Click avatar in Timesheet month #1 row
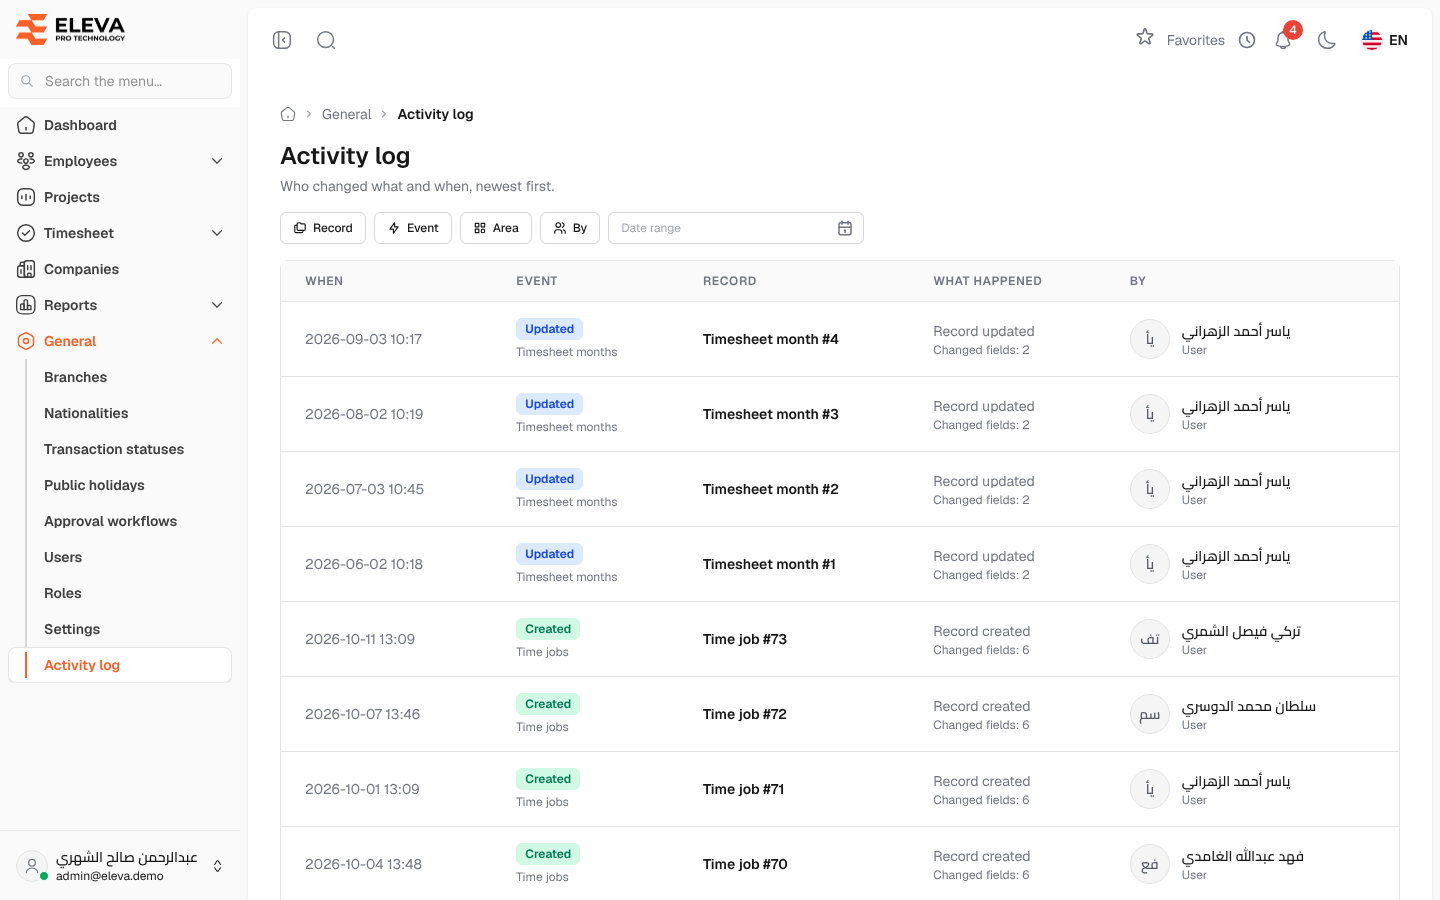 [x=1150, y=564]
